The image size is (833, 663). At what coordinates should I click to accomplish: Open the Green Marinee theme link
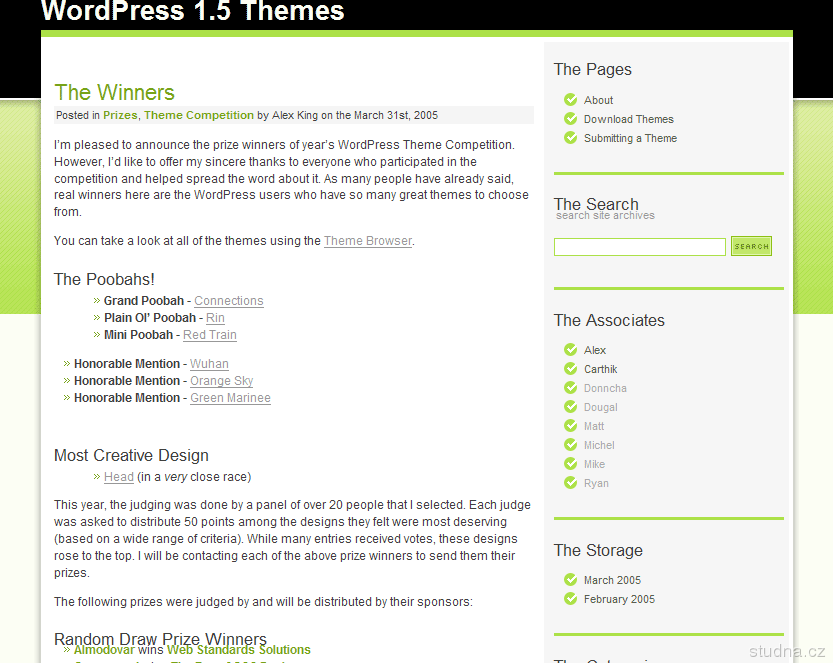231,398
